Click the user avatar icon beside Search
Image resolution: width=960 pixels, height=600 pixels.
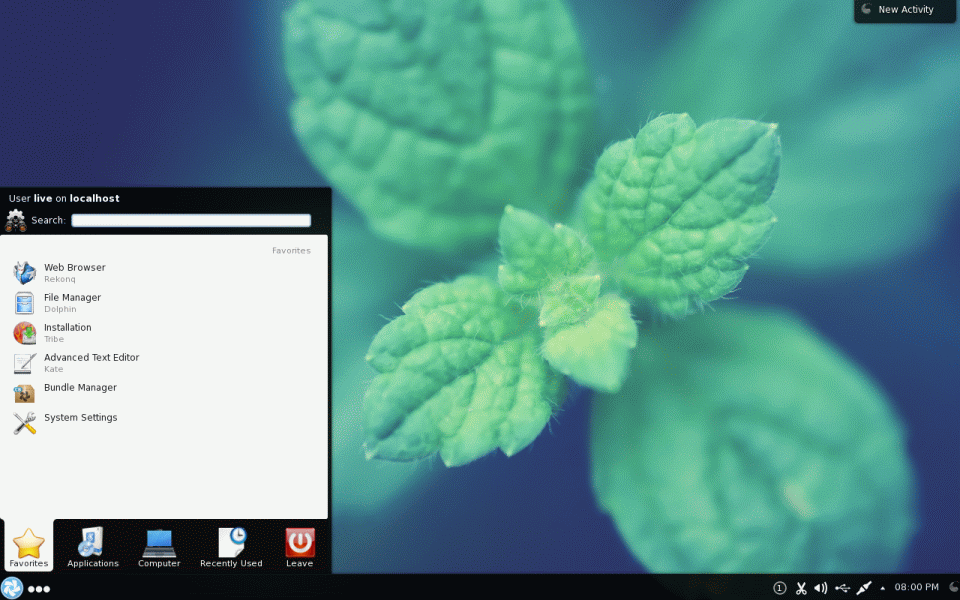[x=15, y=220]
